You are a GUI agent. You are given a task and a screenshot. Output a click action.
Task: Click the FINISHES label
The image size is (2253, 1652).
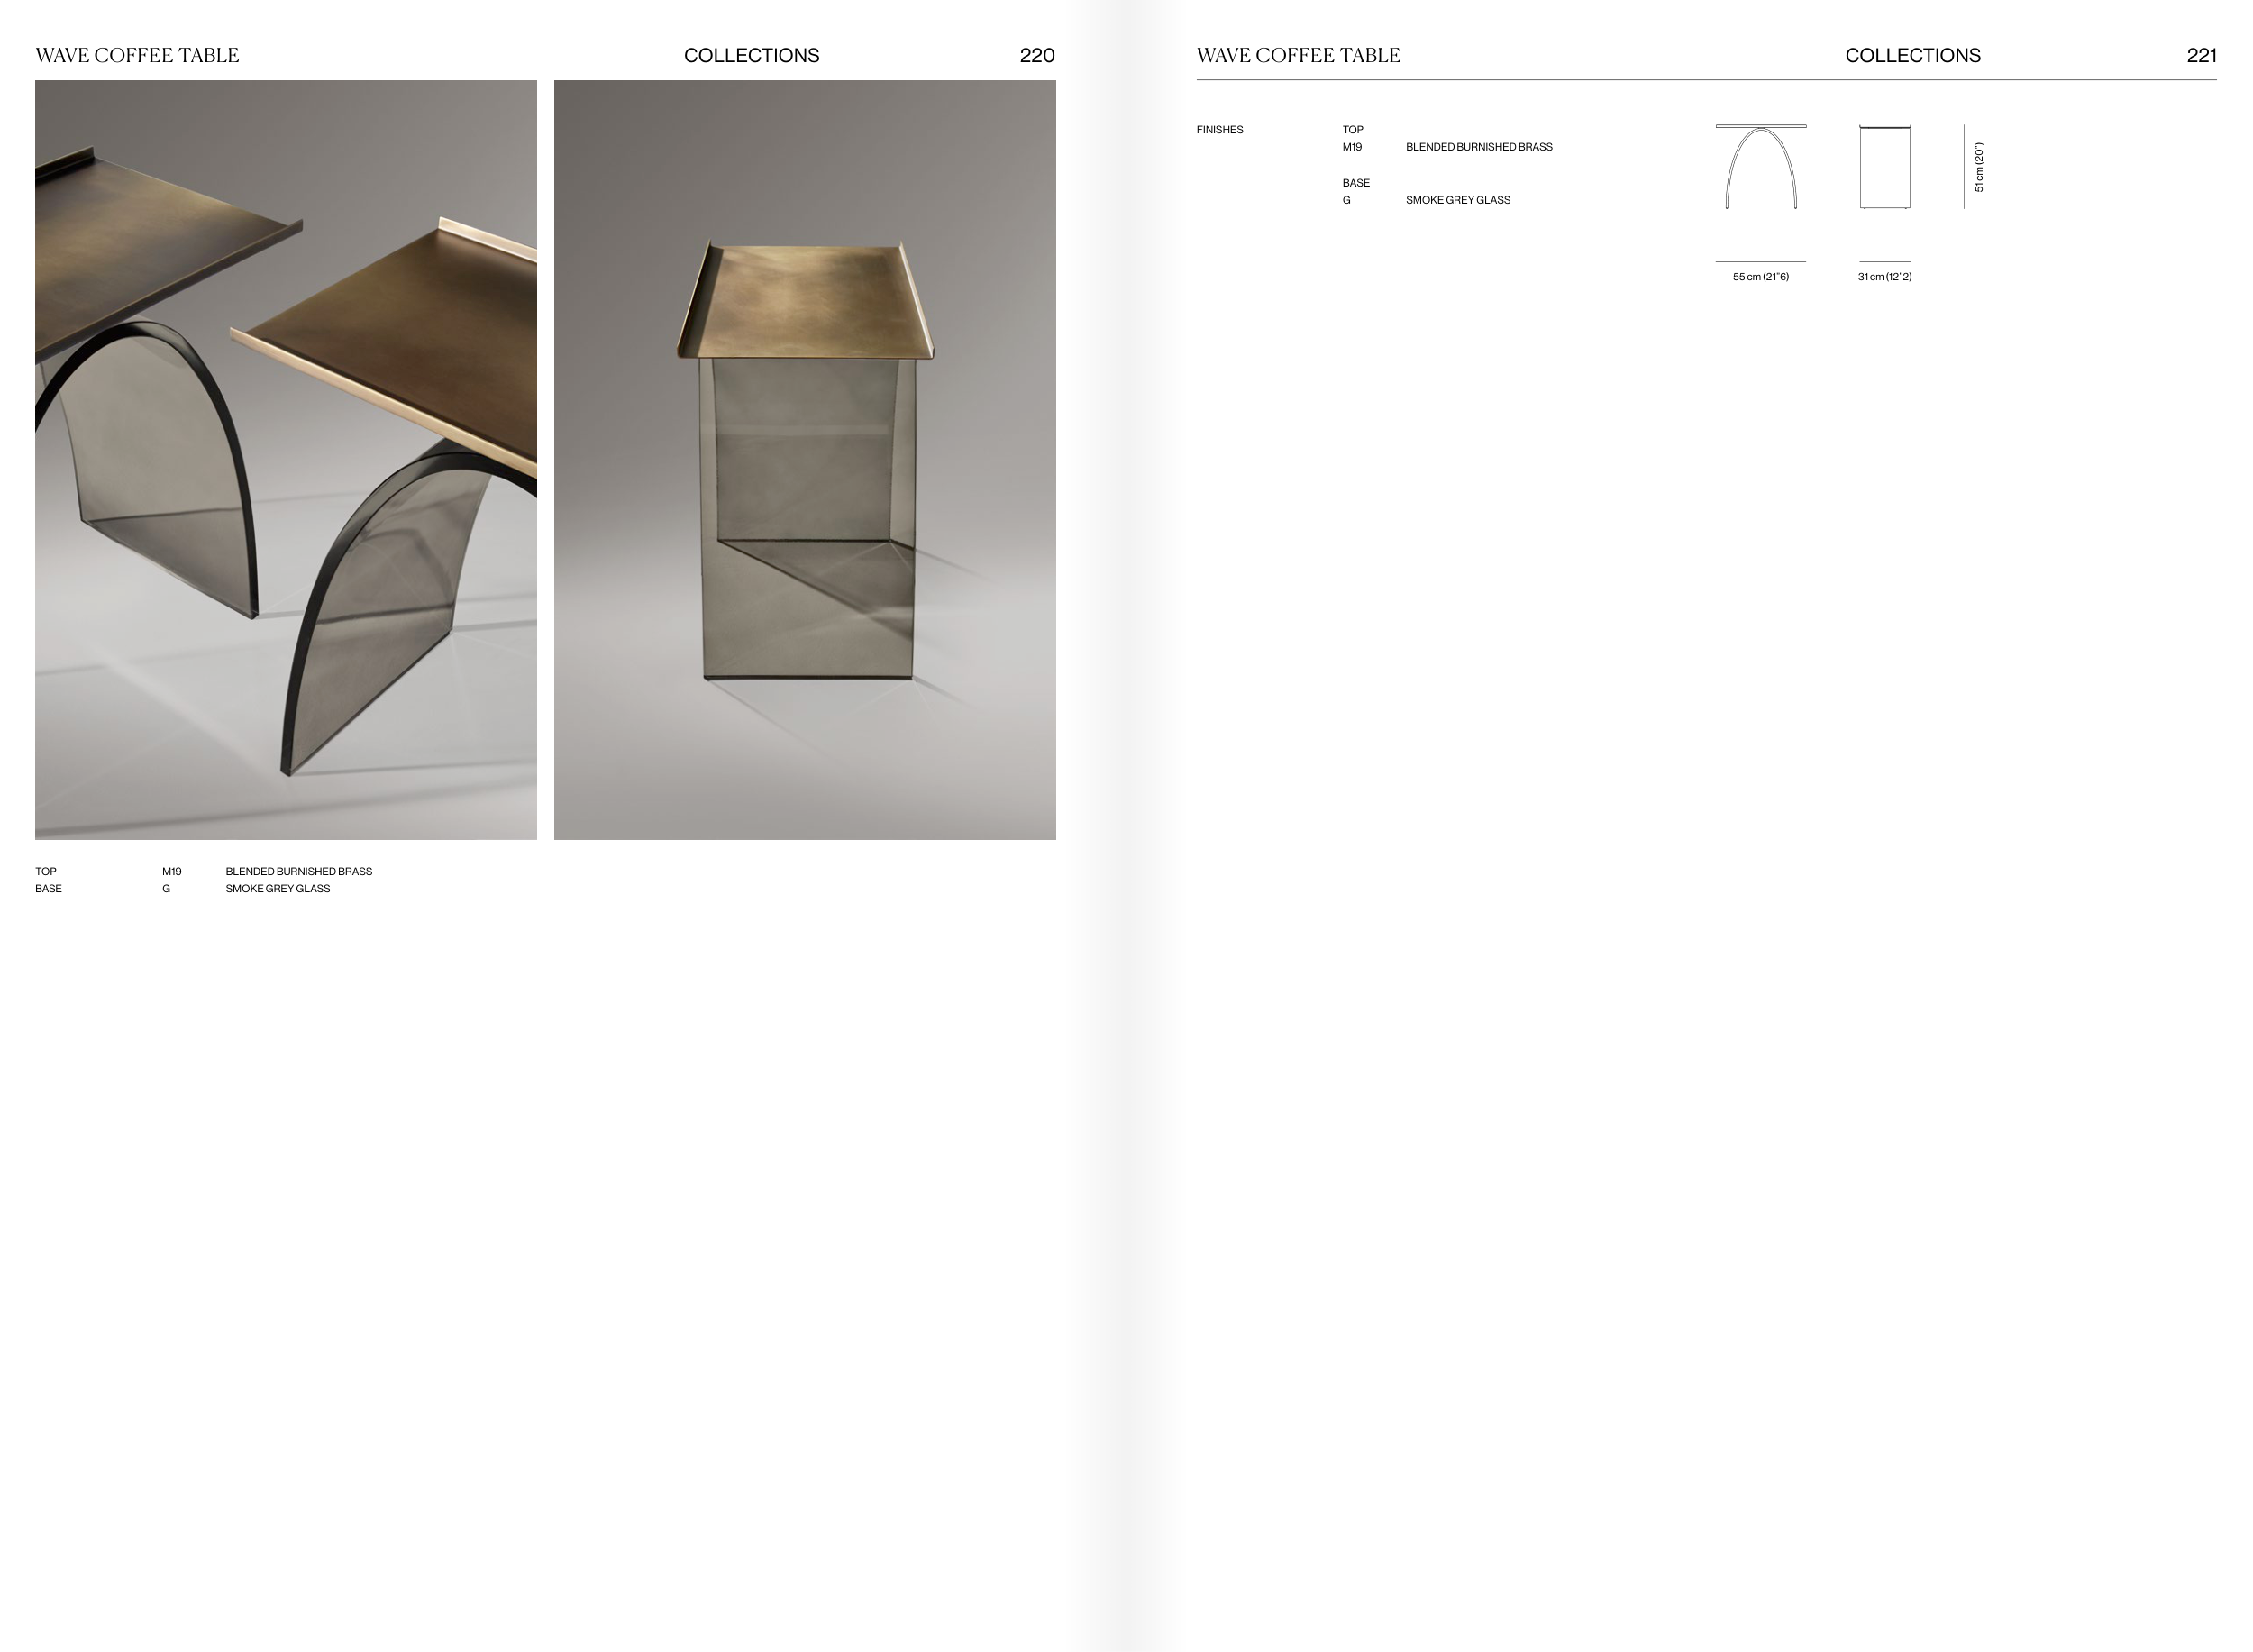point(1219,130)
